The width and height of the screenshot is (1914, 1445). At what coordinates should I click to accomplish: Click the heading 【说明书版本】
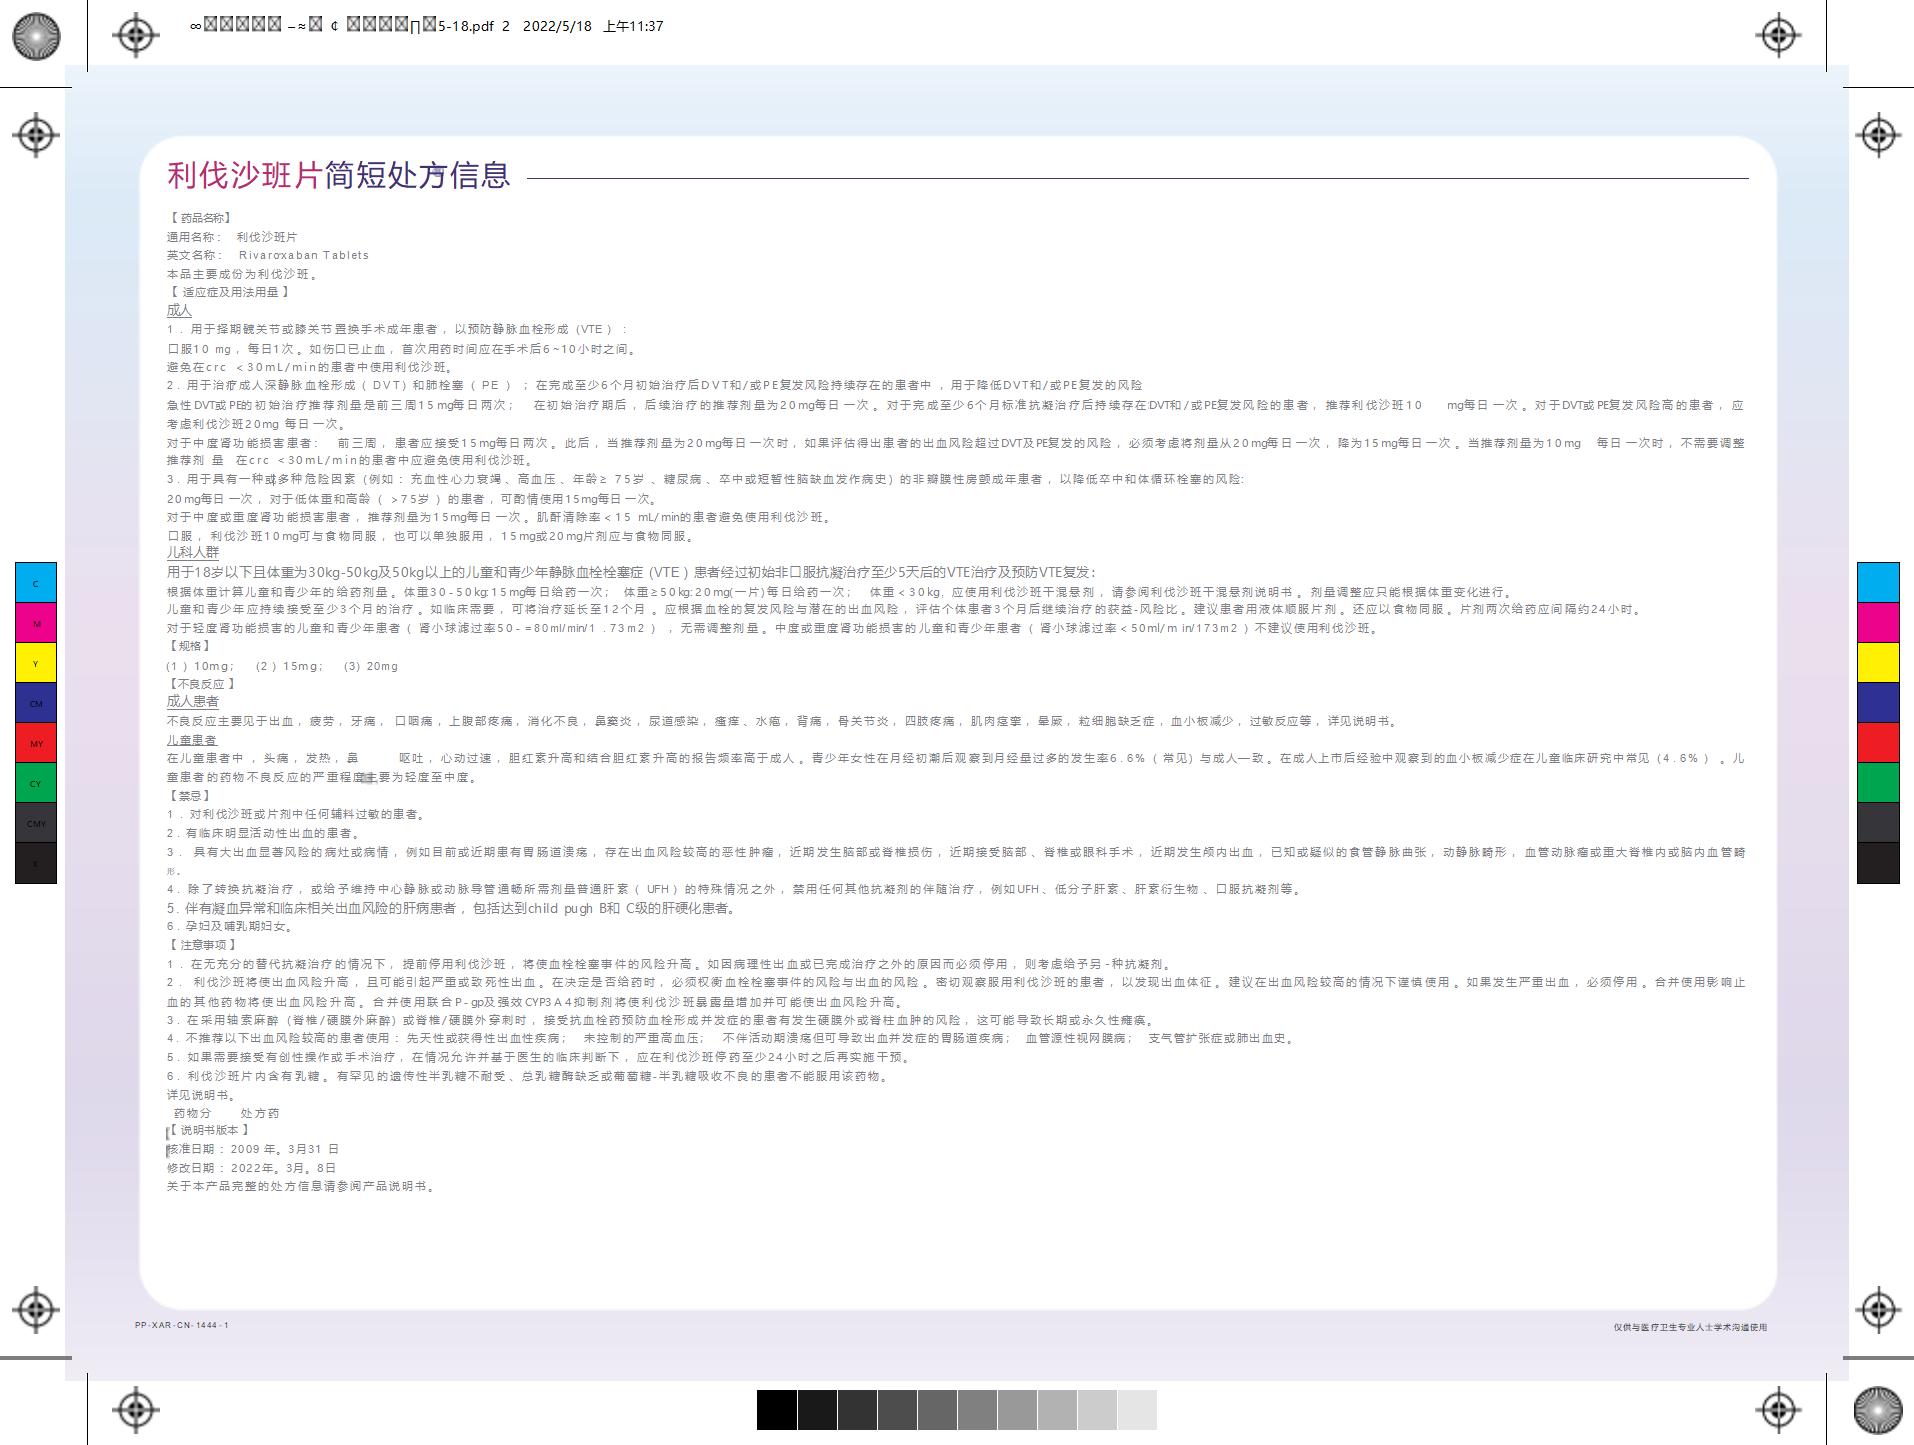tap(208, 1130)
